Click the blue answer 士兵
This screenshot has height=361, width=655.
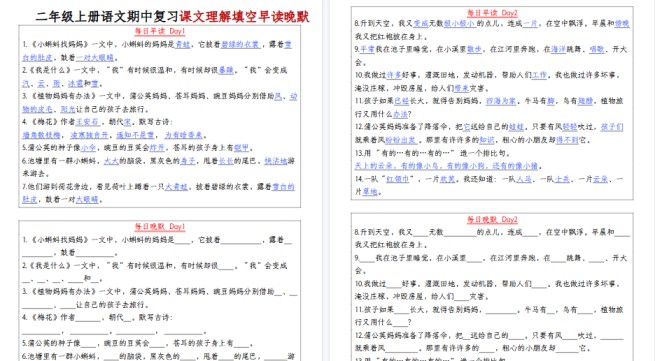(x=562, y=179)
